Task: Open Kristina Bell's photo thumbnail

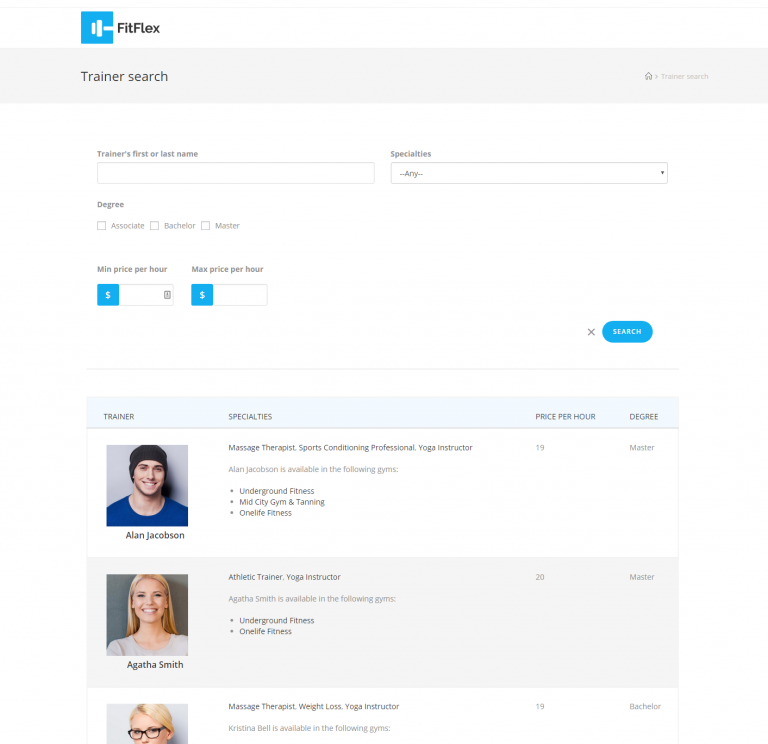Action: (x=147, y=724)
